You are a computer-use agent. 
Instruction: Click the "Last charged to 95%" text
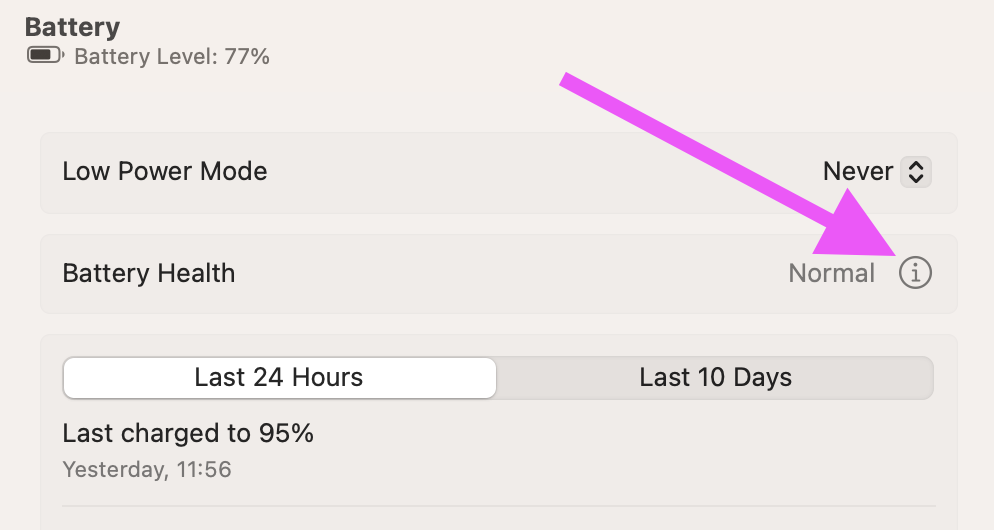[x=188, y=433]
